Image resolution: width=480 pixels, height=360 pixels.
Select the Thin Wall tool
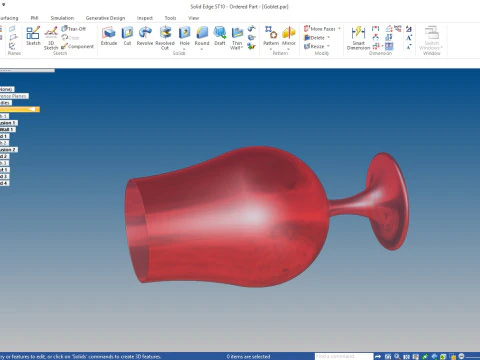(237, 38)
